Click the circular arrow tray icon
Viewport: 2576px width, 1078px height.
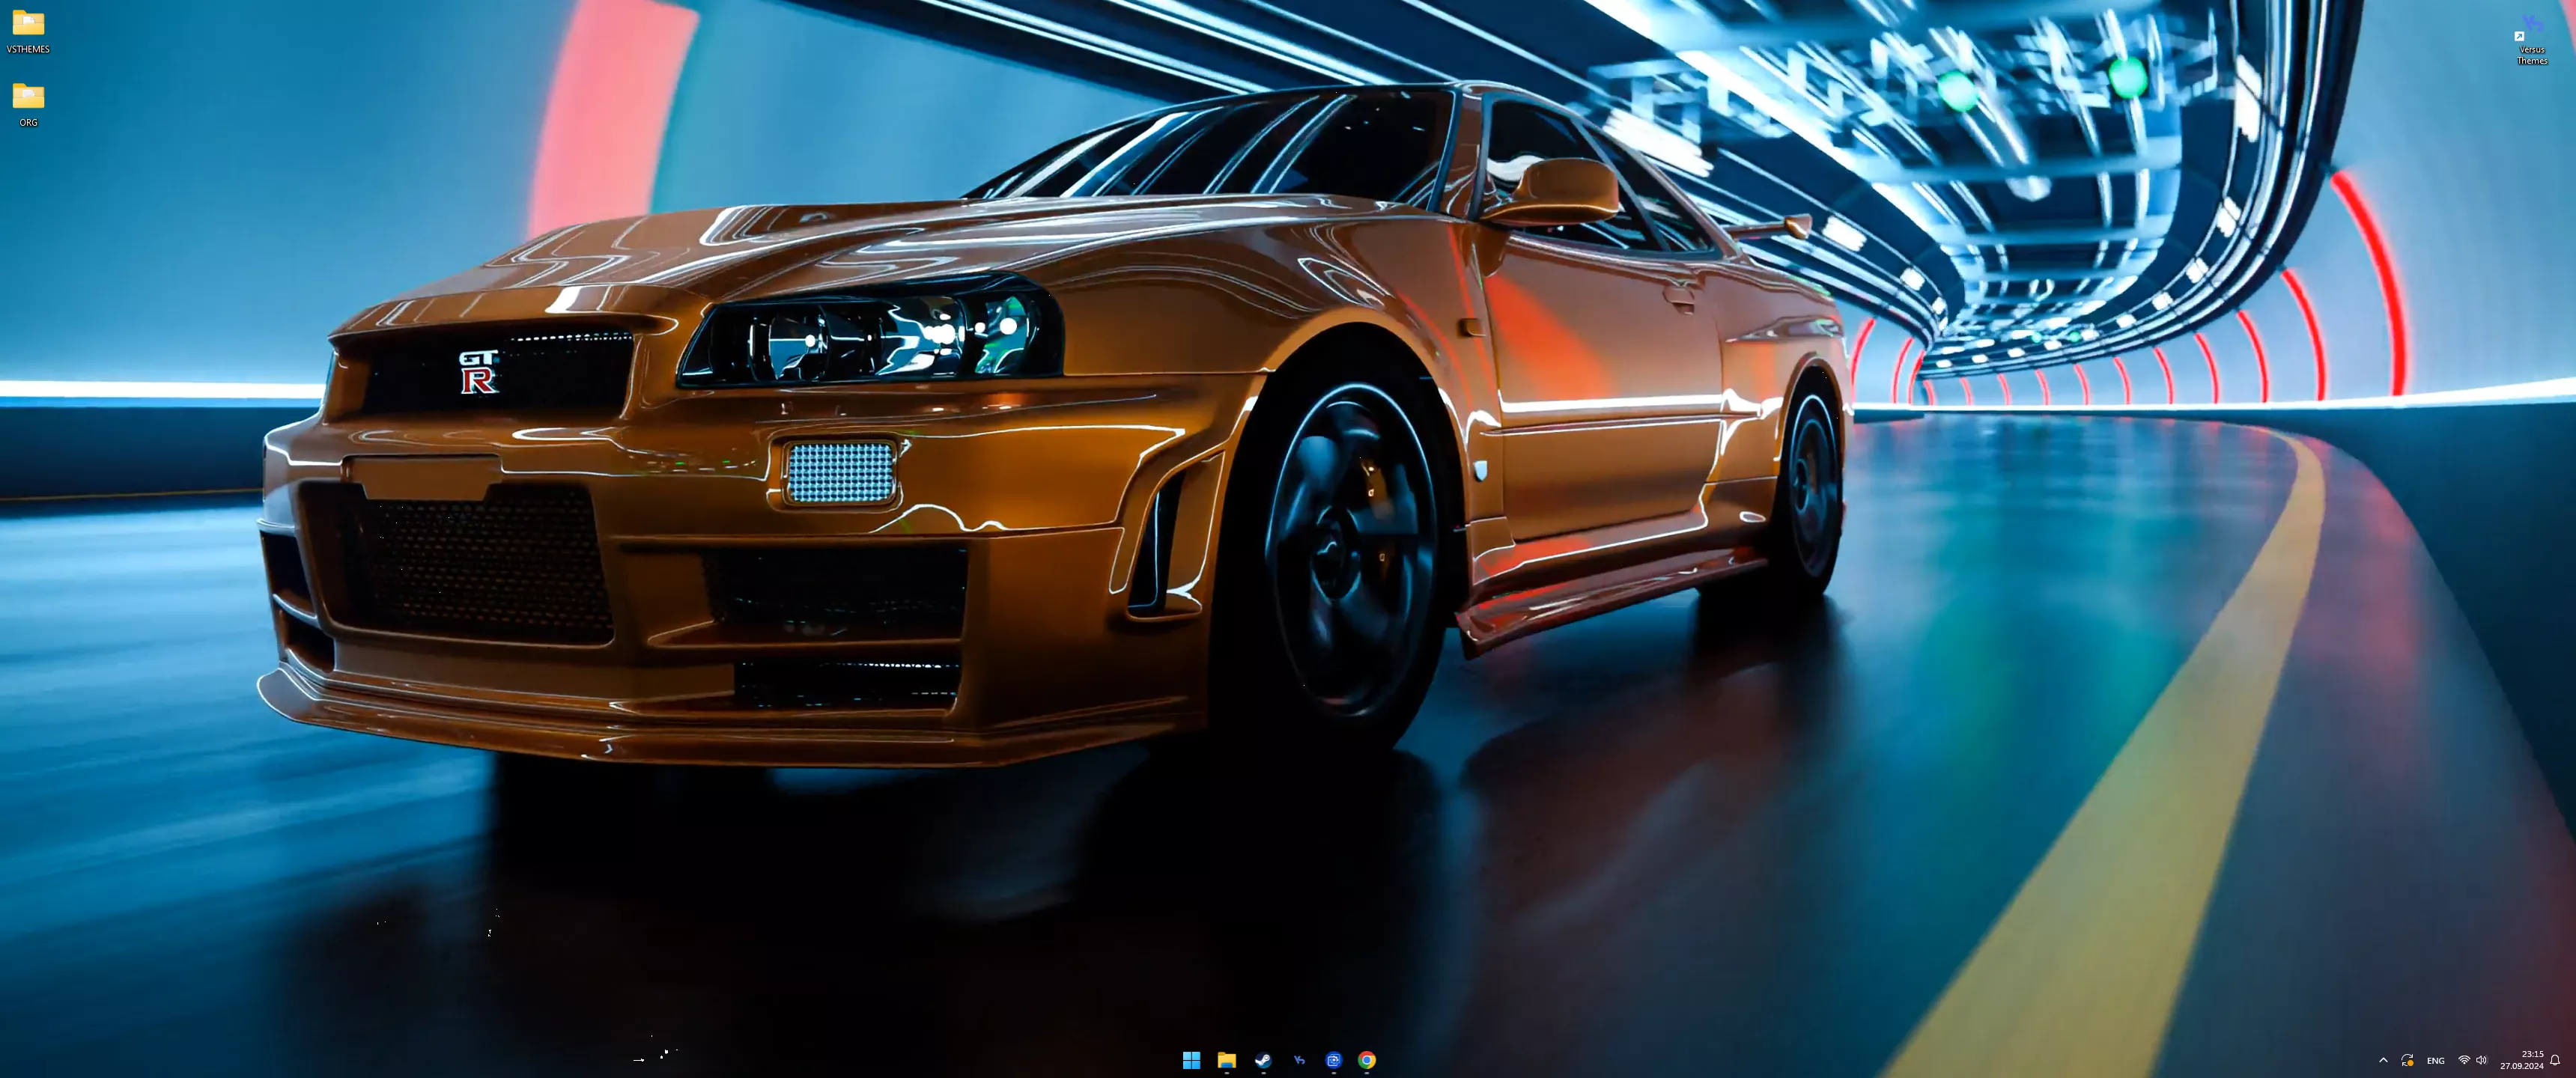[x=2408, y=1061]
